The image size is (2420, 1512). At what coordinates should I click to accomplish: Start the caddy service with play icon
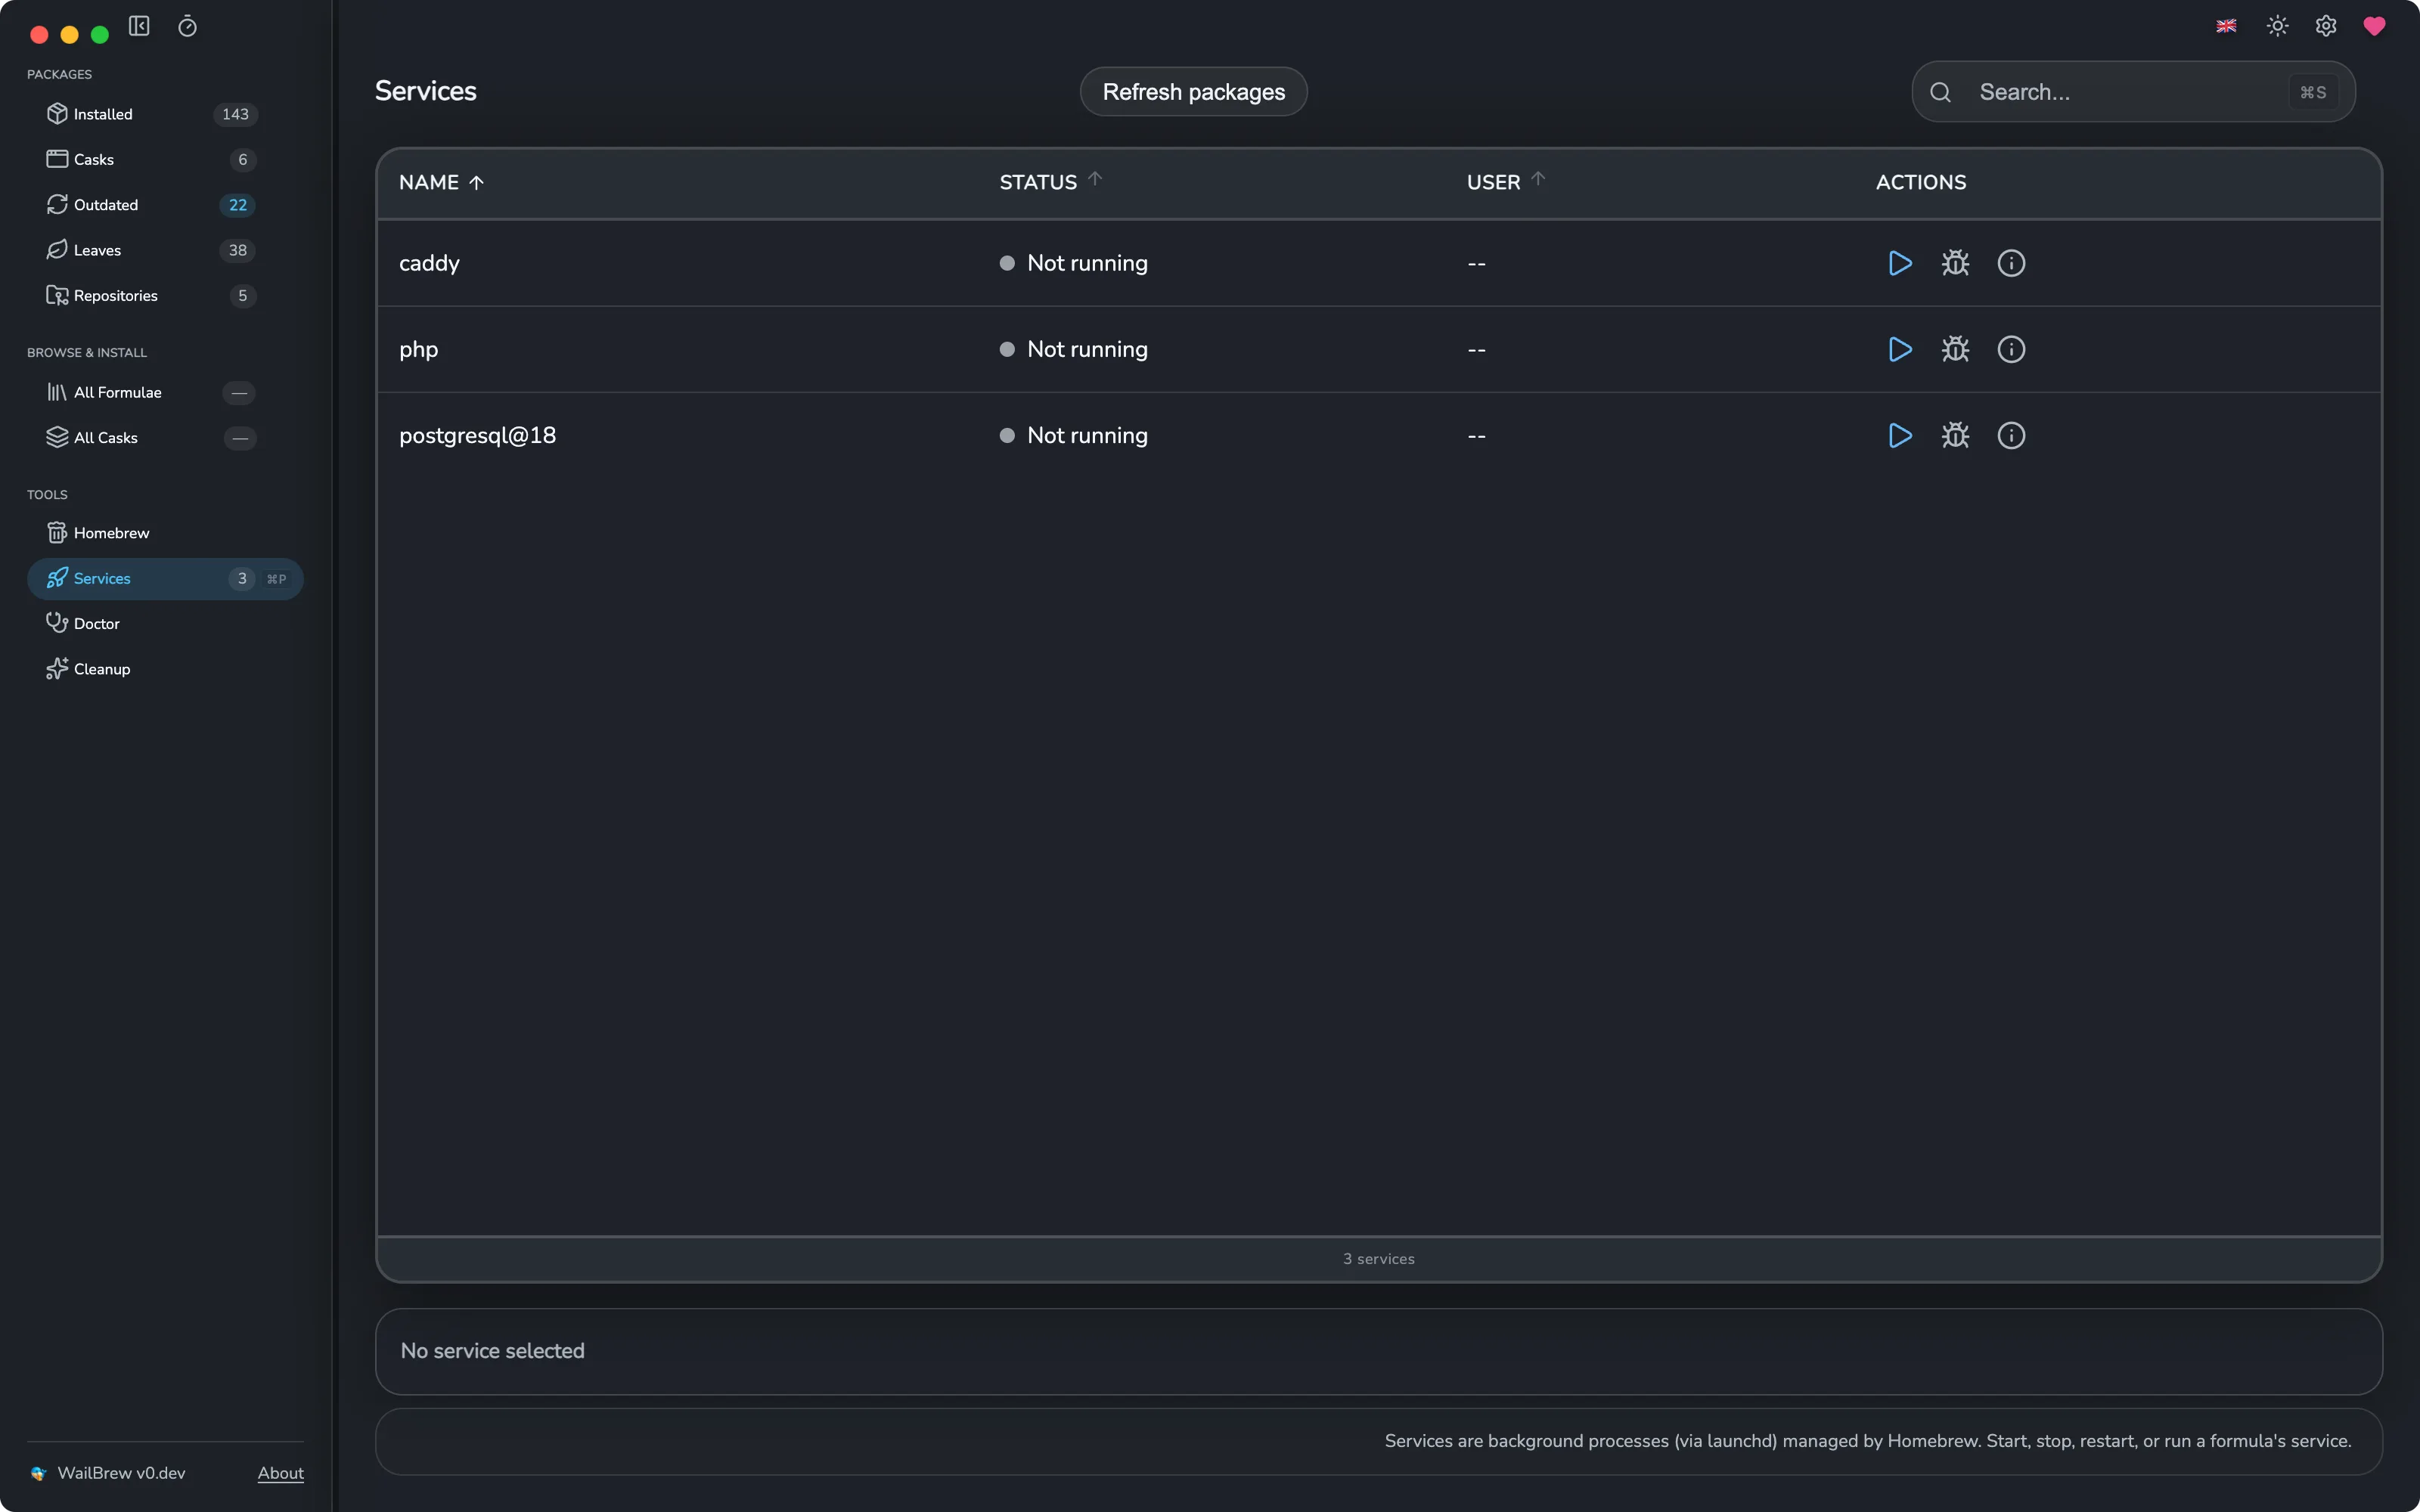point(1900,263)
